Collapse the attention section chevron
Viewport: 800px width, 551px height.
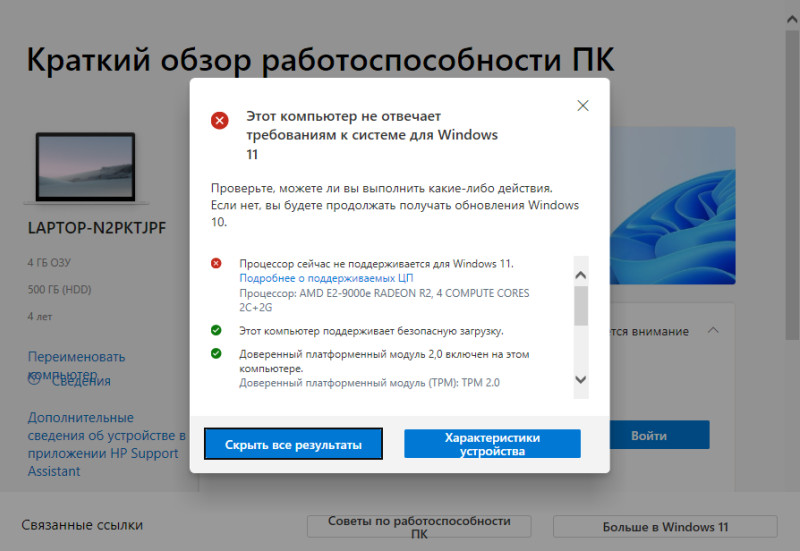713,331
